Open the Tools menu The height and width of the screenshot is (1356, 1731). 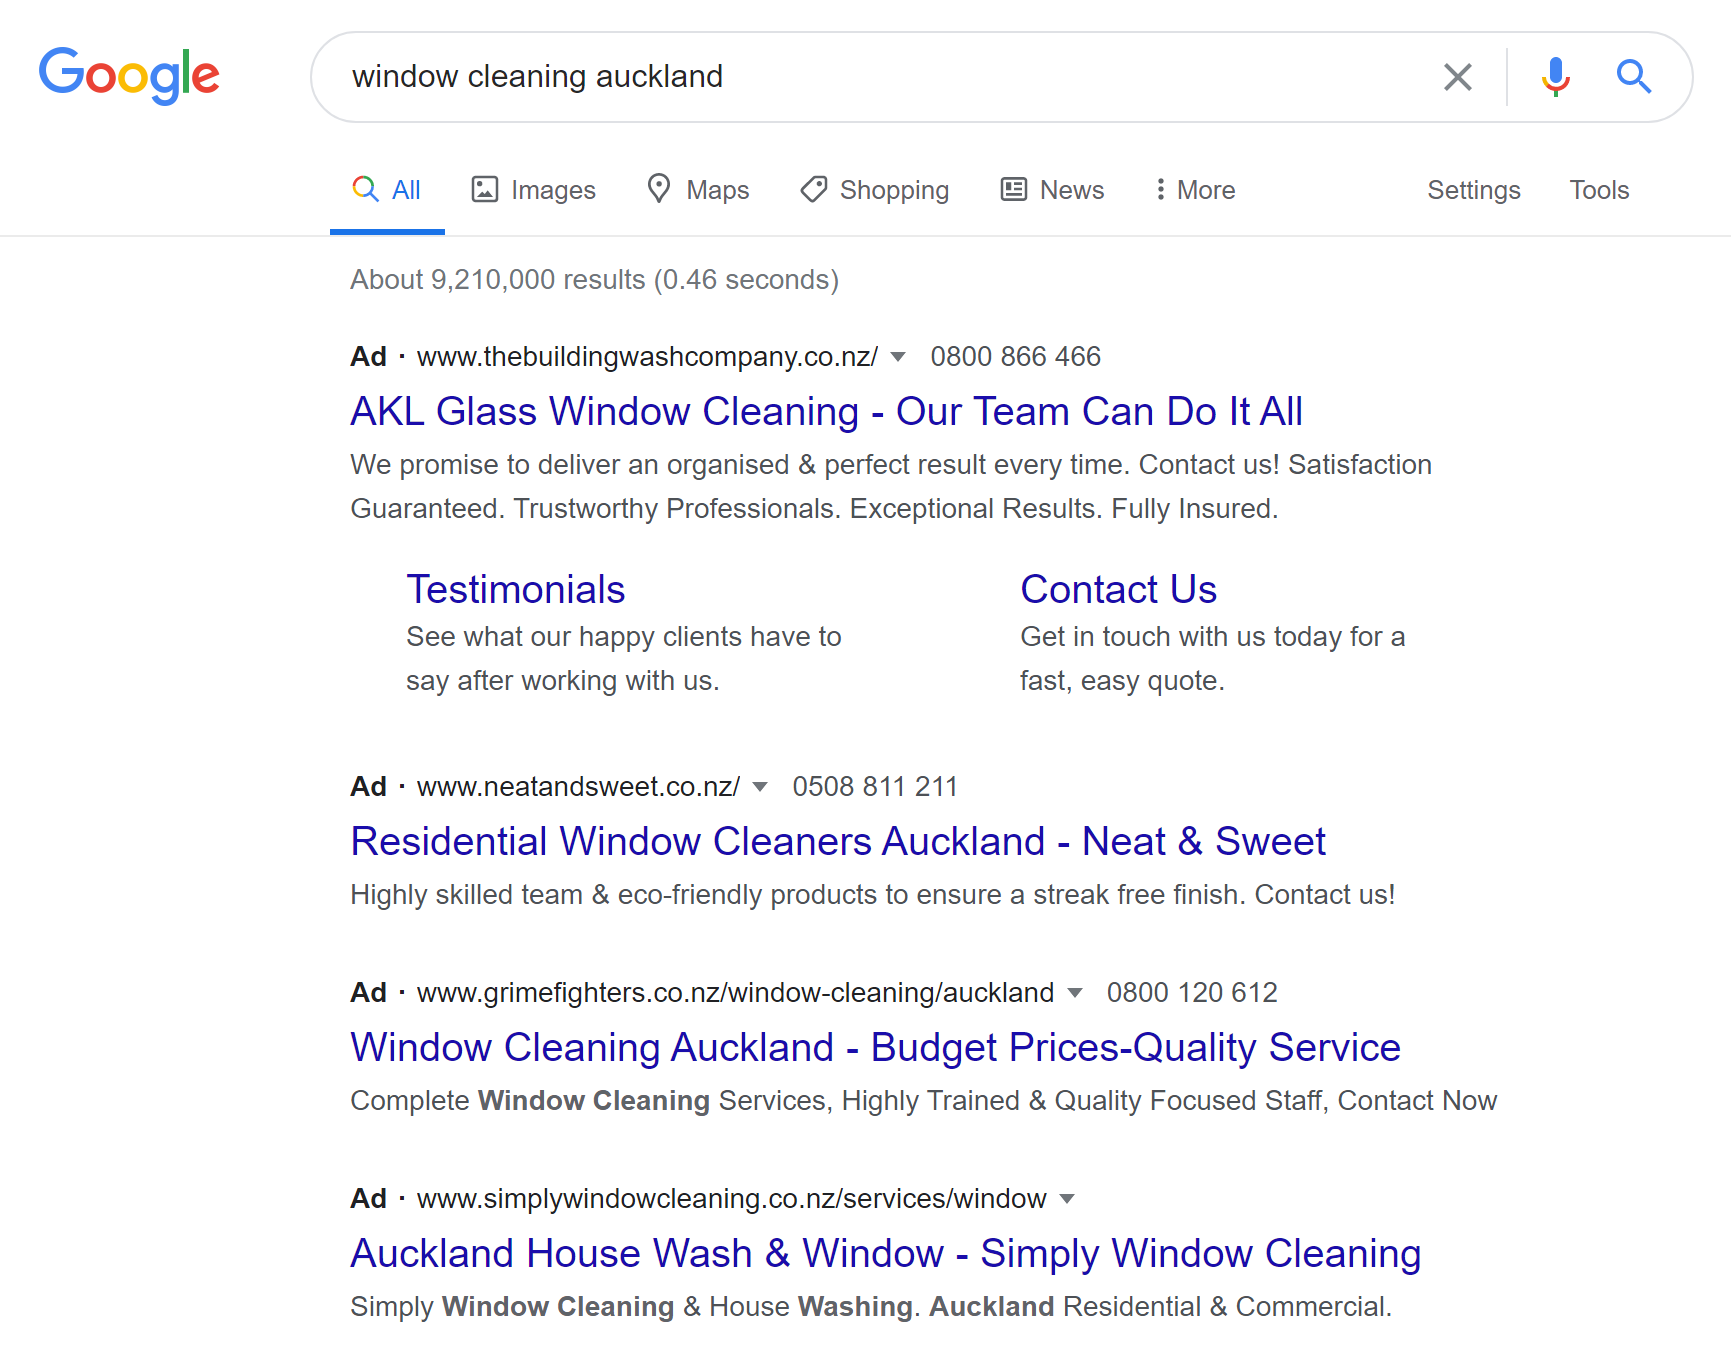(x=1599, y=190)
